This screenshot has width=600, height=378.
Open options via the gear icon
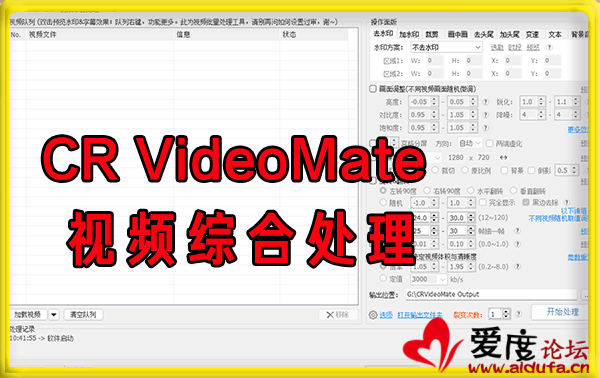pyautogui.click(x=373, y=315)
